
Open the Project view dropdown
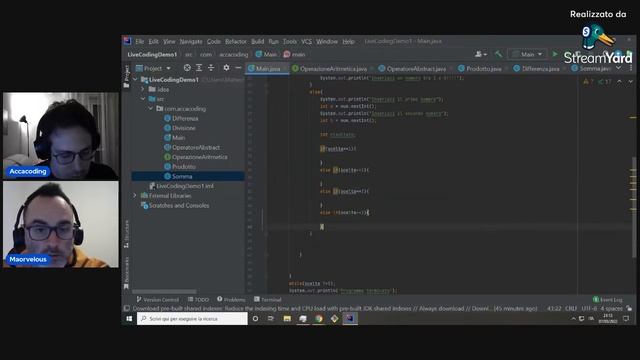point(153,68)
